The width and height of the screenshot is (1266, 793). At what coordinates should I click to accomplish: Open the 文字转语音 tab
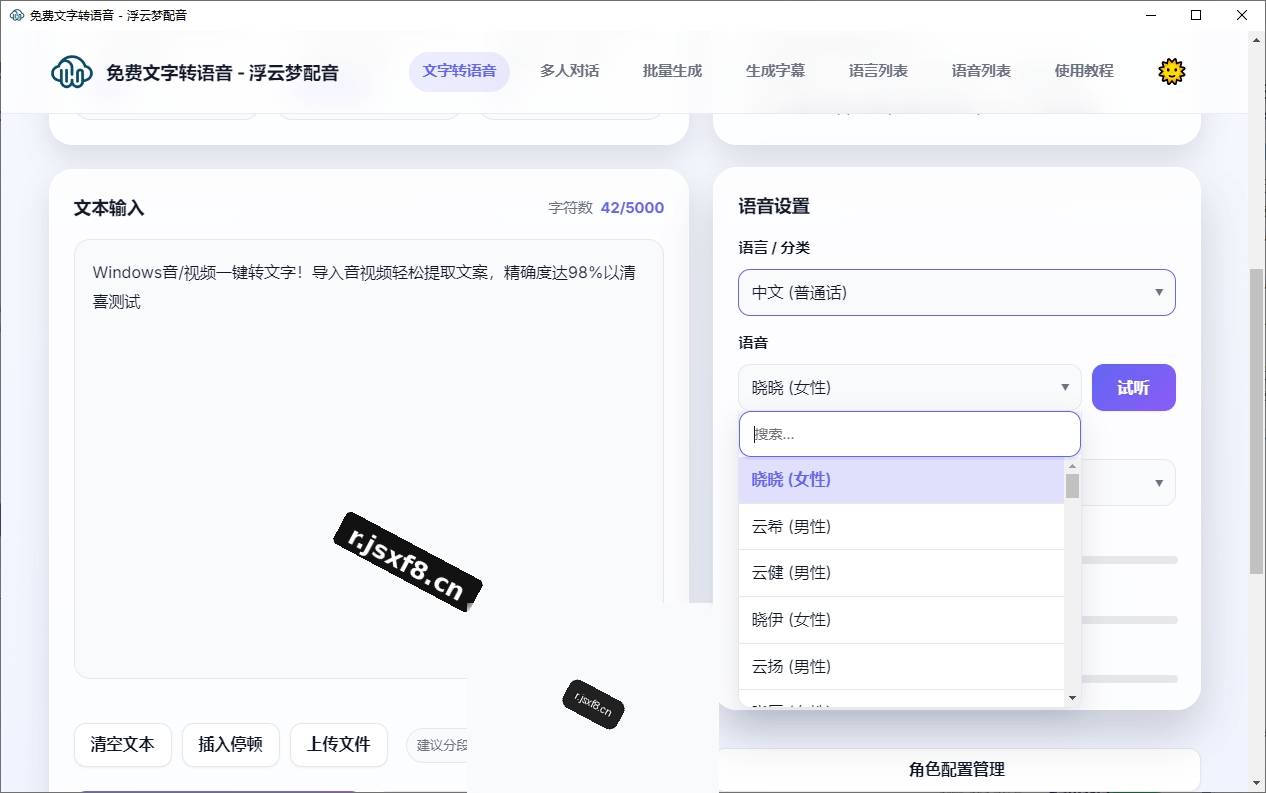(x=459, y=71)
